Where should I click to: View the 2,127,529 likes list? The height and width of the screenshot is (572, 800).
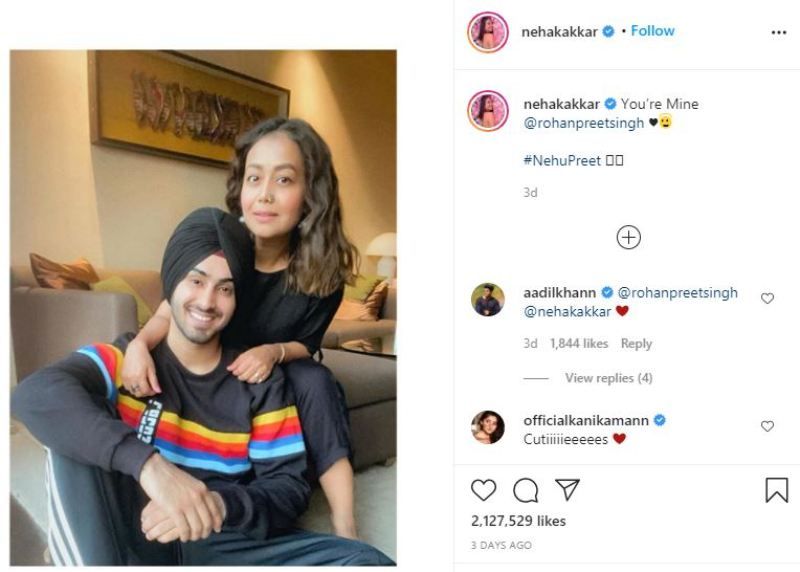point(518,521)
